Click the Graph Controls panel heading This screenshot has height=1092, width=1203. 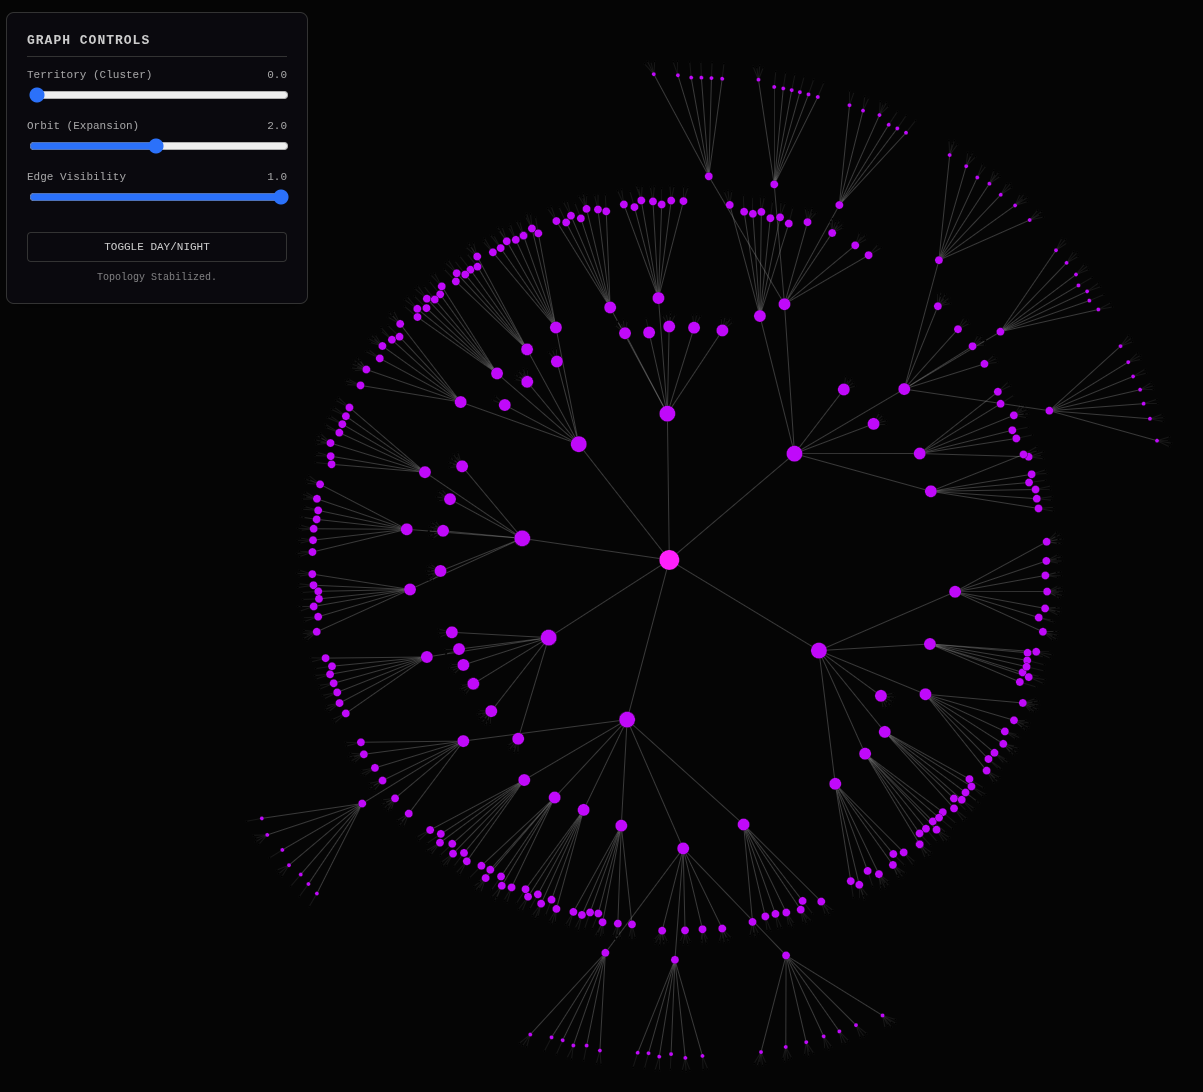click(x=88, y=40)
